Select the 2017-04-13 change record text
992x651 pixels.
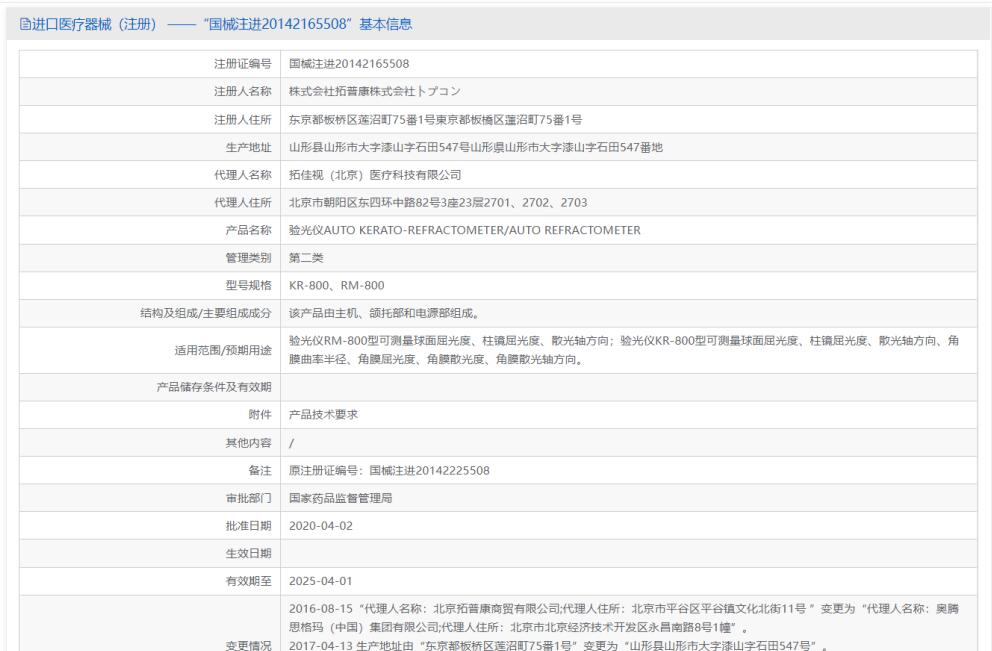(x=559, y=645)
